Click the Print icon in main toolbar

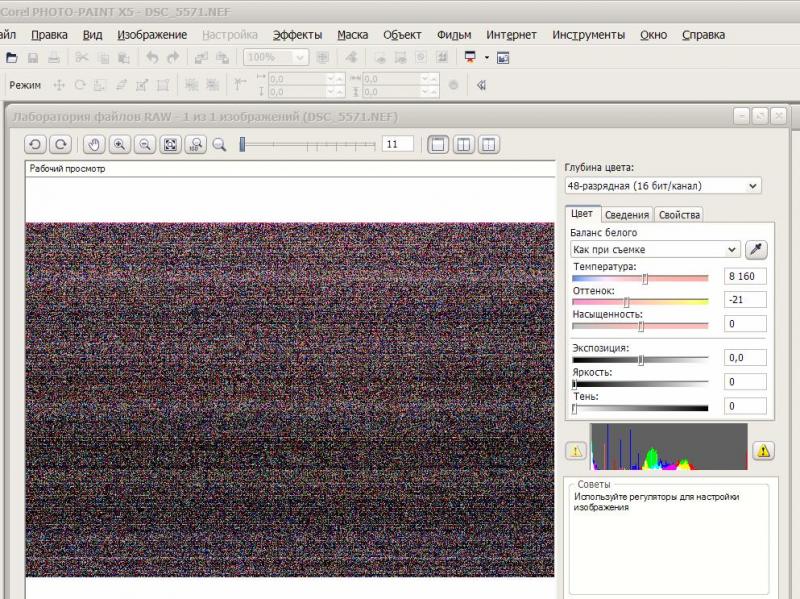[x=54, y=58]
